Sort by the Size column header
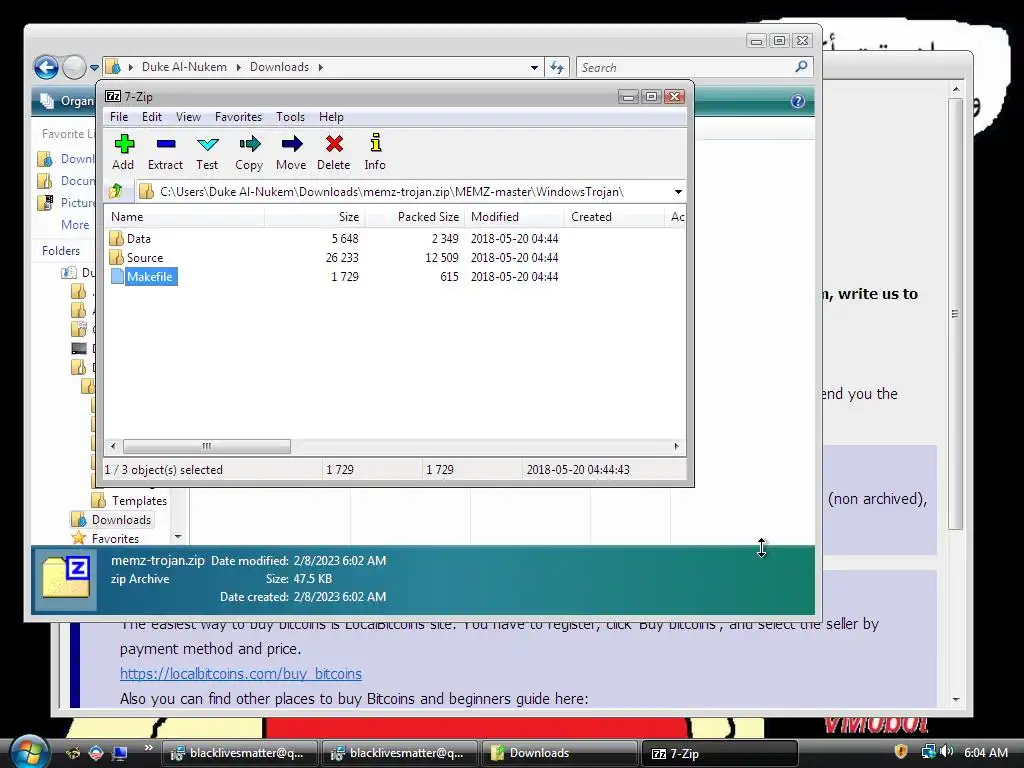 click(315, 217)
